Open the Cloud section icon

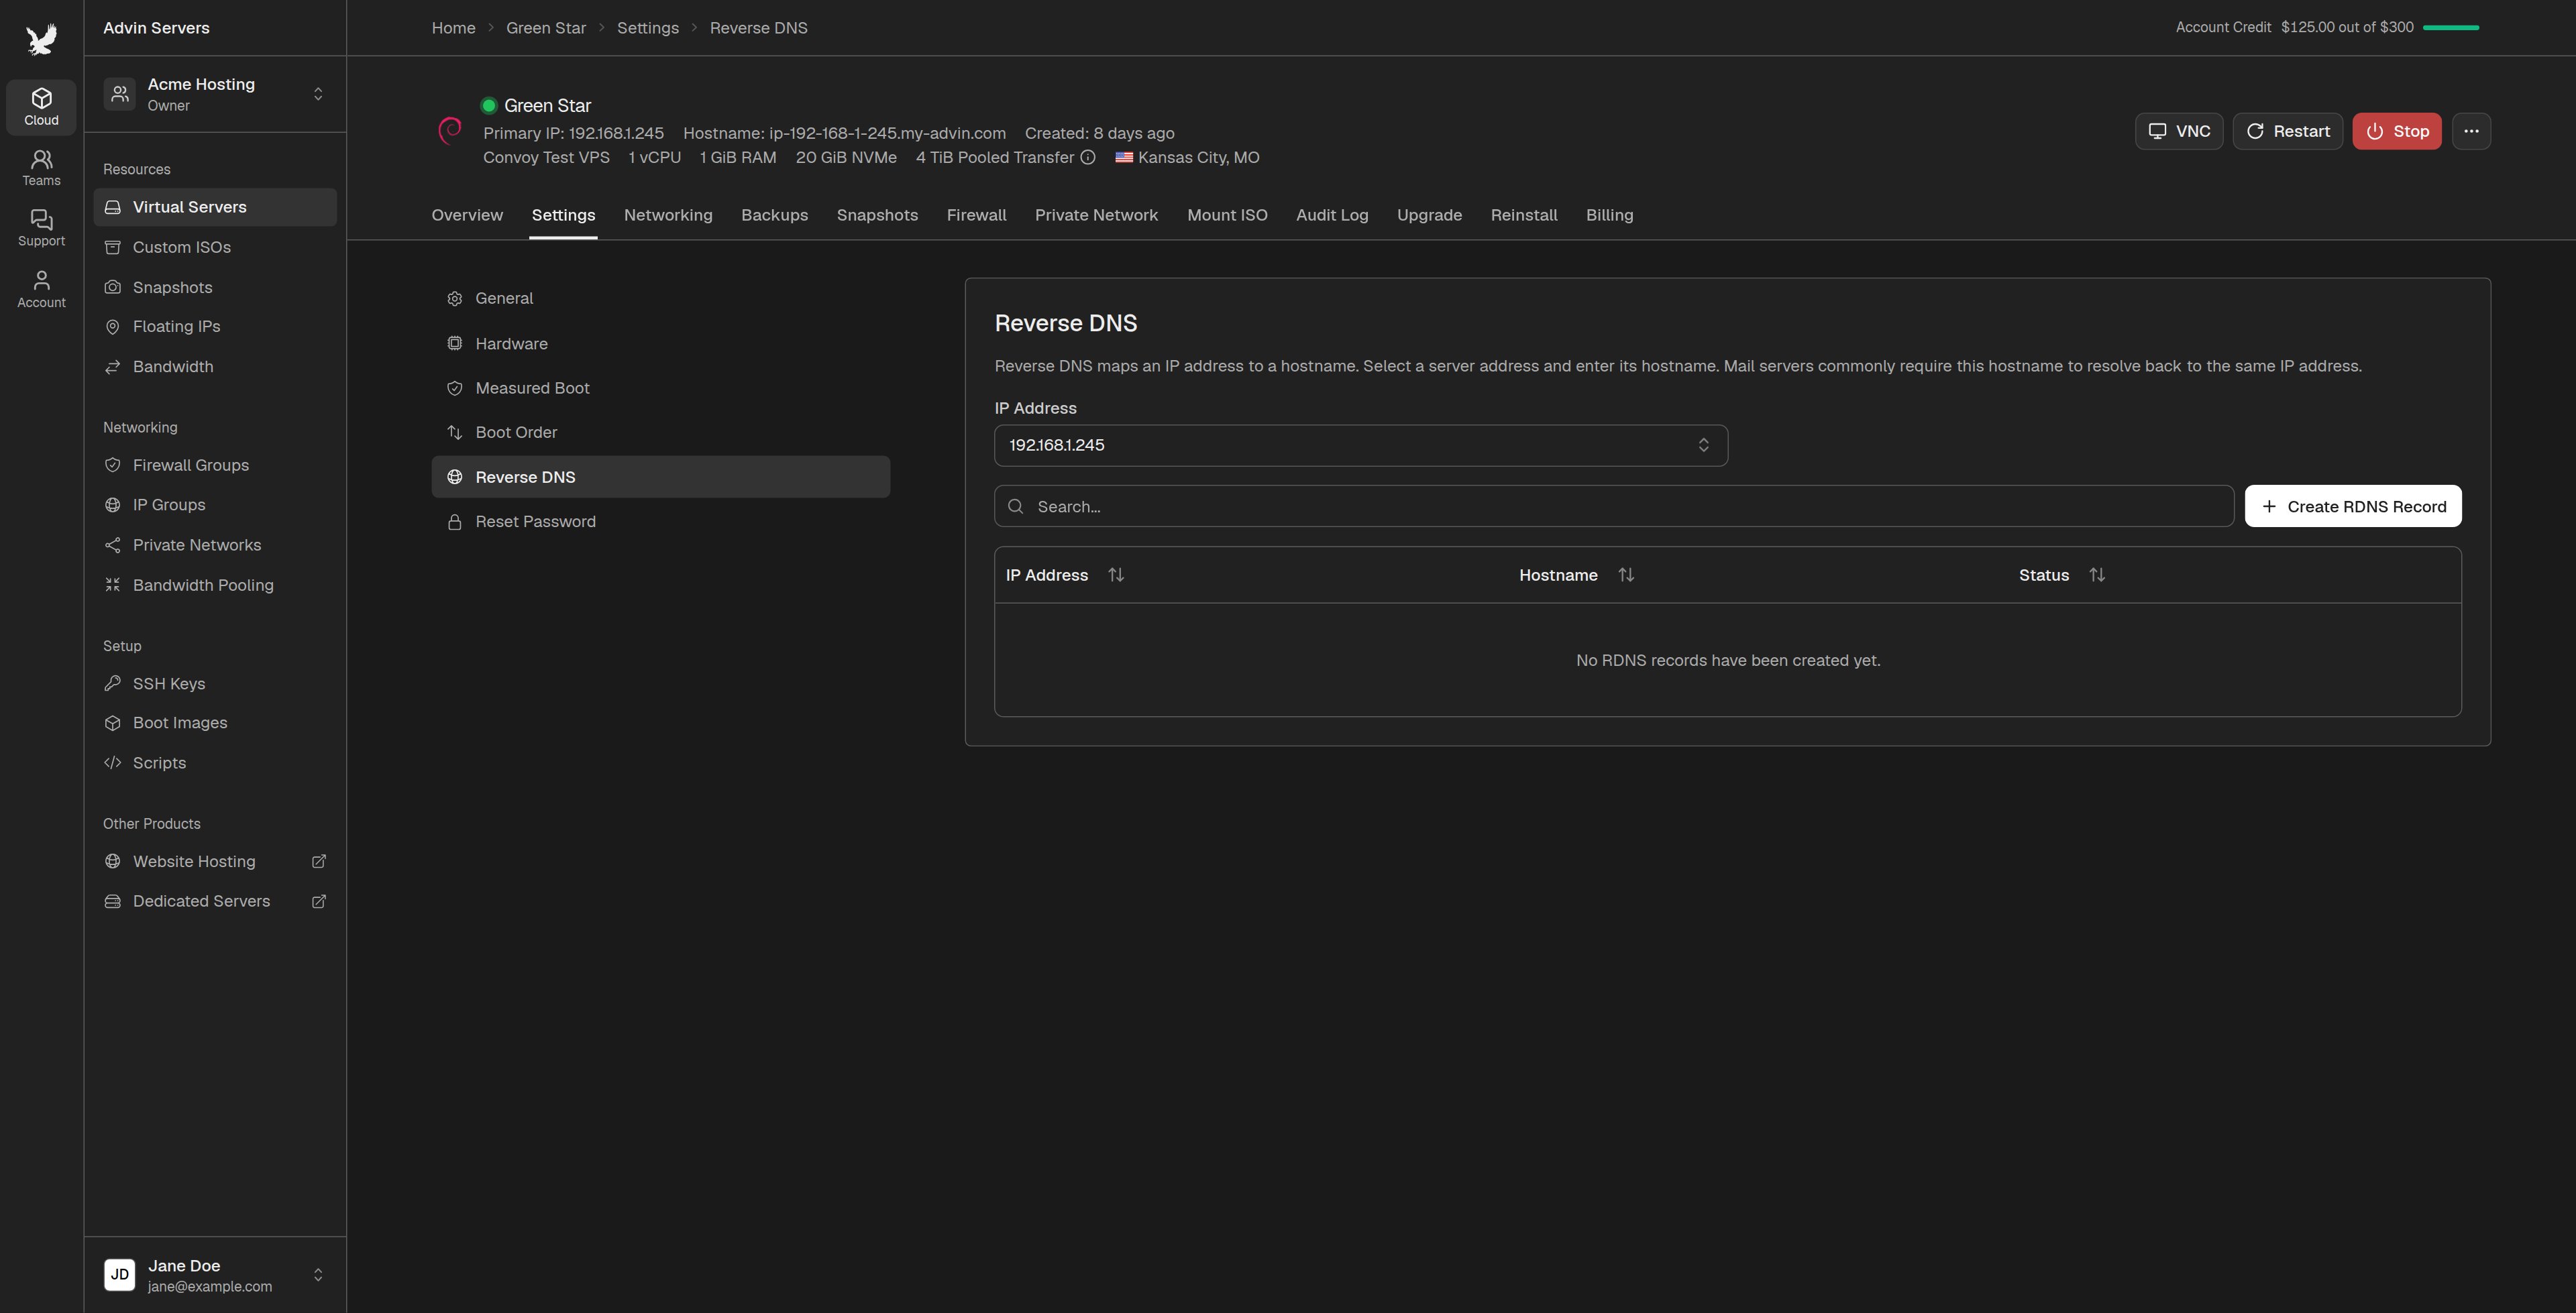coord(41,106)
